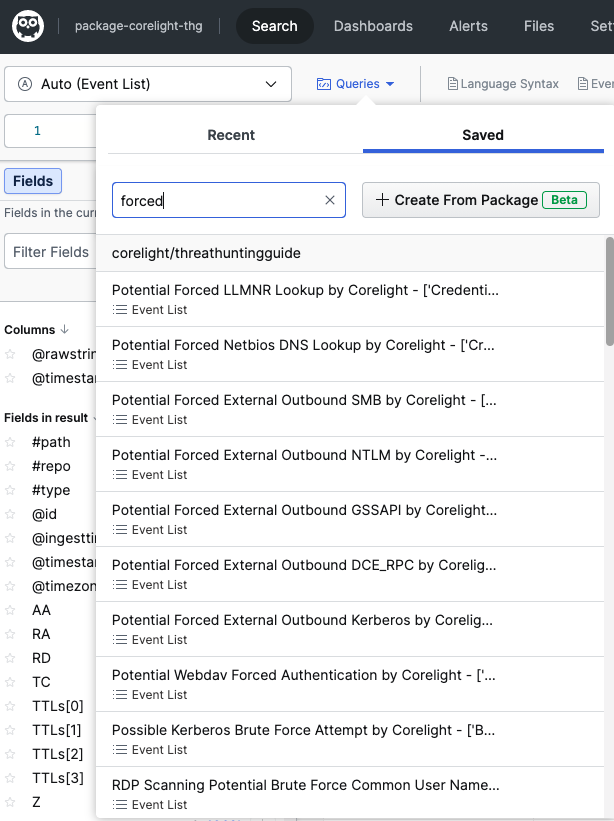This screenshot has width=614, height=821.
Task: Star the @id field
Action: pyautogui.click(x=10, y=514)
